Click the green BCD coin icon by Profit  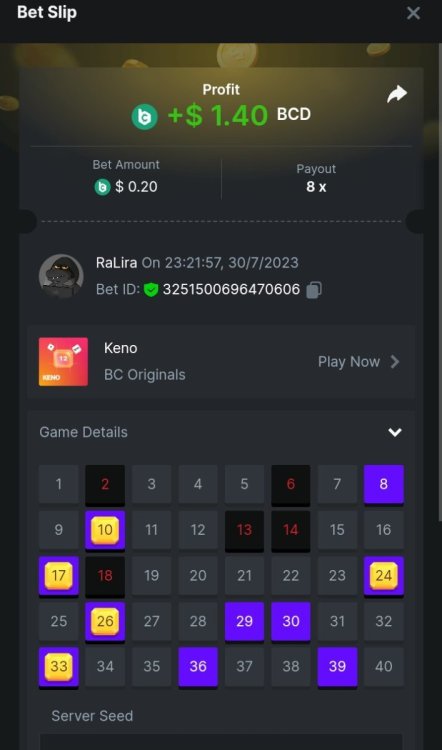click(144, 116)
